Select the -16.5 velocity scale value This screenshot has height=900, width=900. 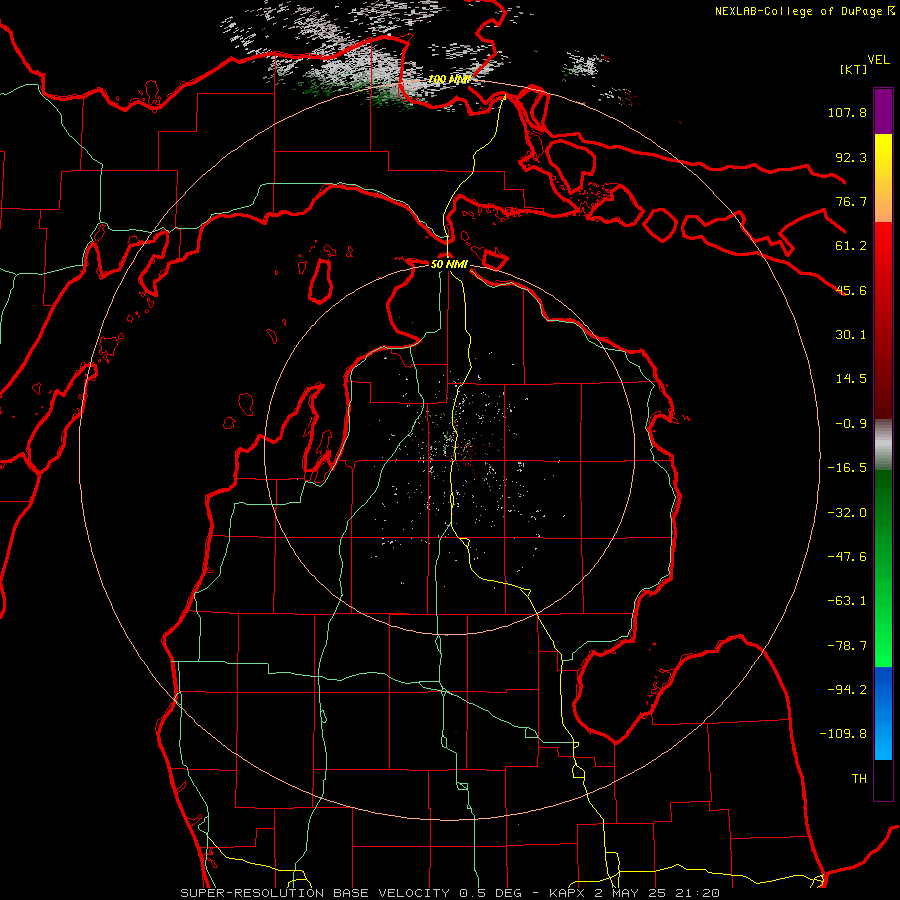(x=847, y=468)
